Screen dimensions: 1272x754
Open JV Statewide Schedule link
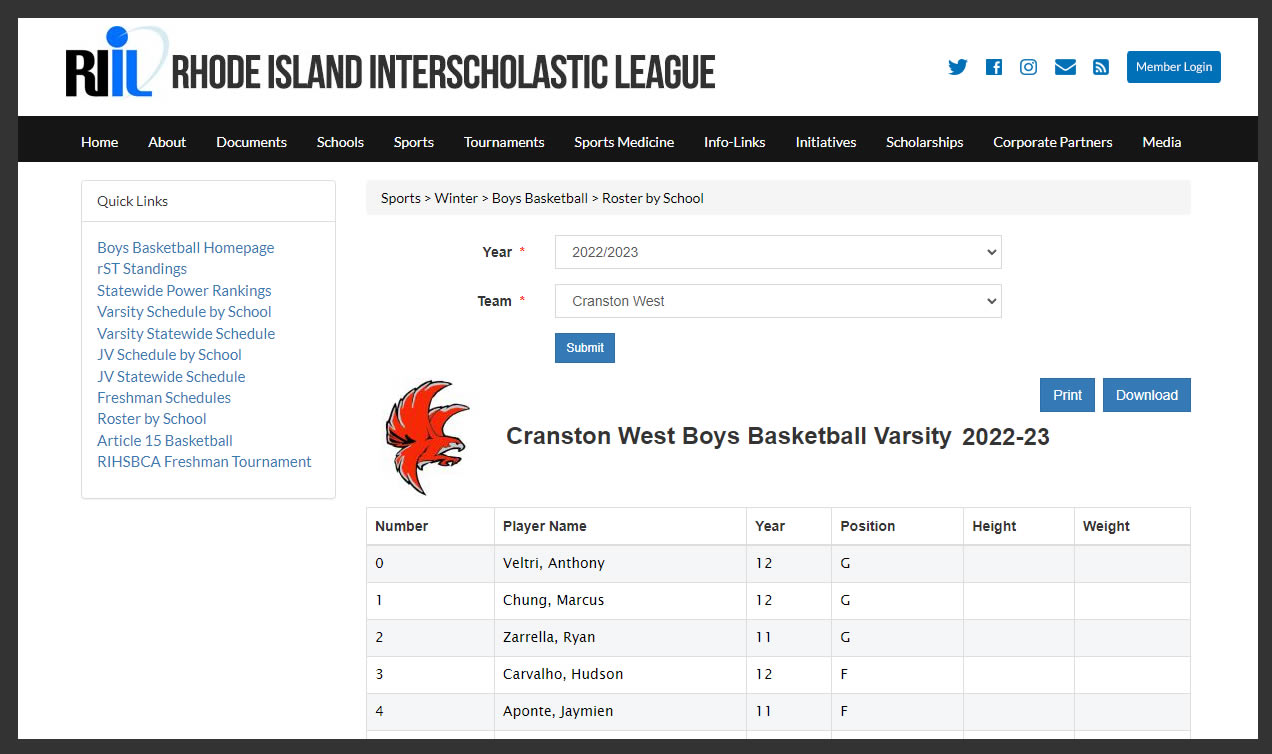(171, 377)
